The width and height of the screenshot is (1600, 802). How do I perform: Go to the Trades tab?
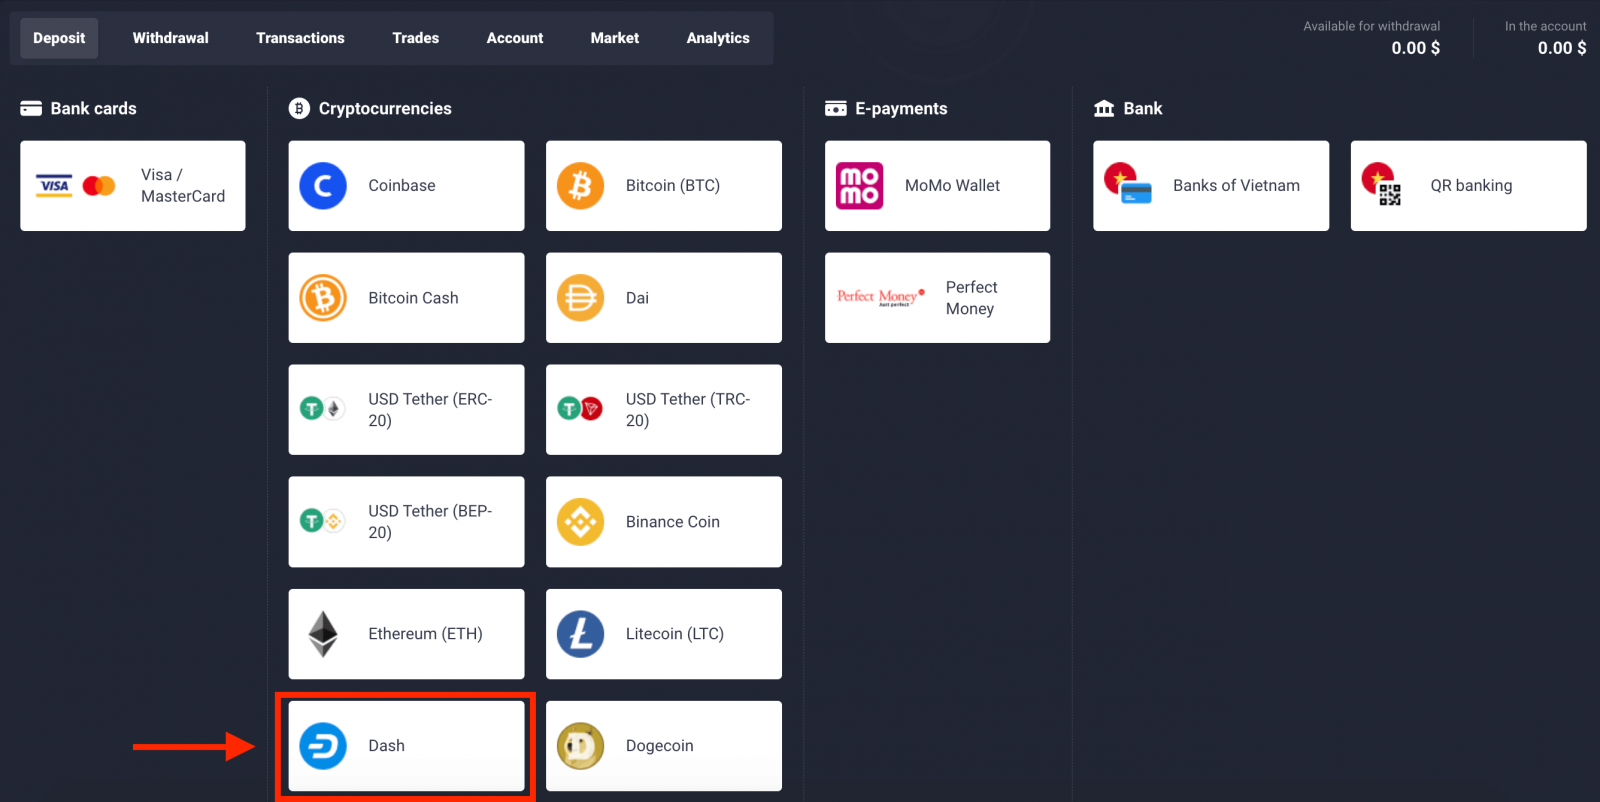click(x=416, y=38)
